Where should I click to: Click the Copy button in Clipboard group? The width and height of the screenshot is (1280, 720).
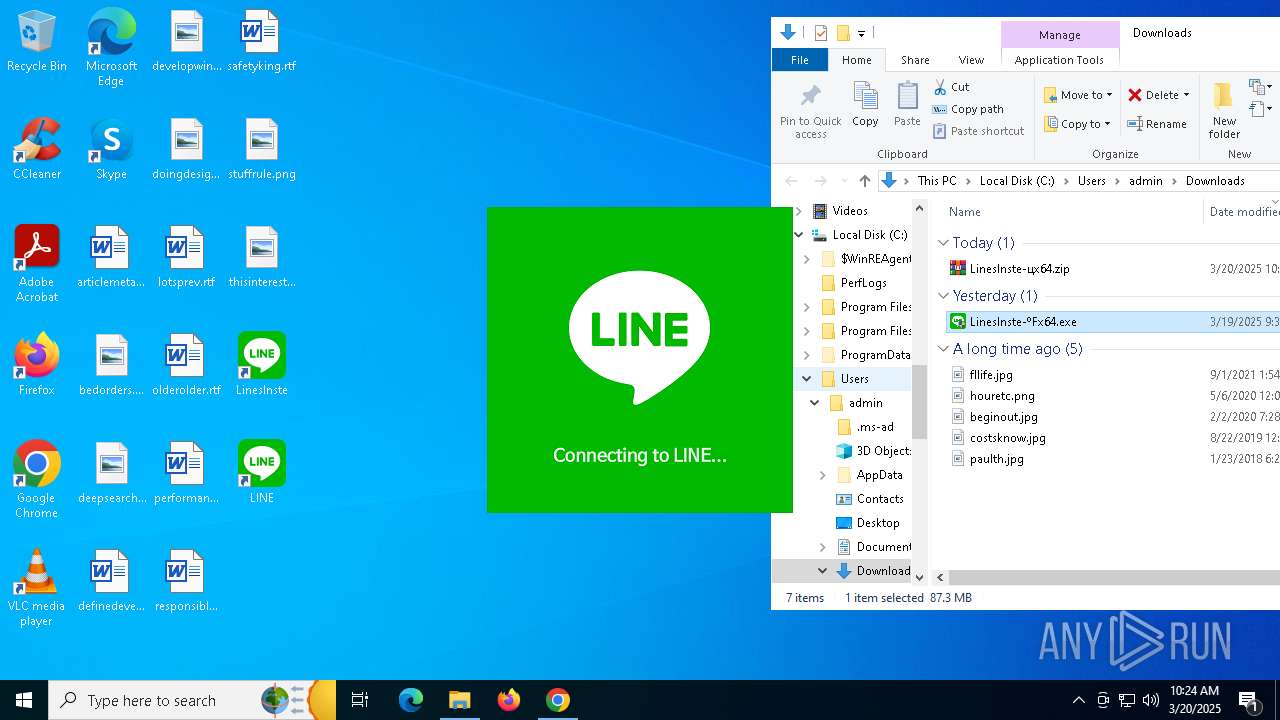(865, 104)
